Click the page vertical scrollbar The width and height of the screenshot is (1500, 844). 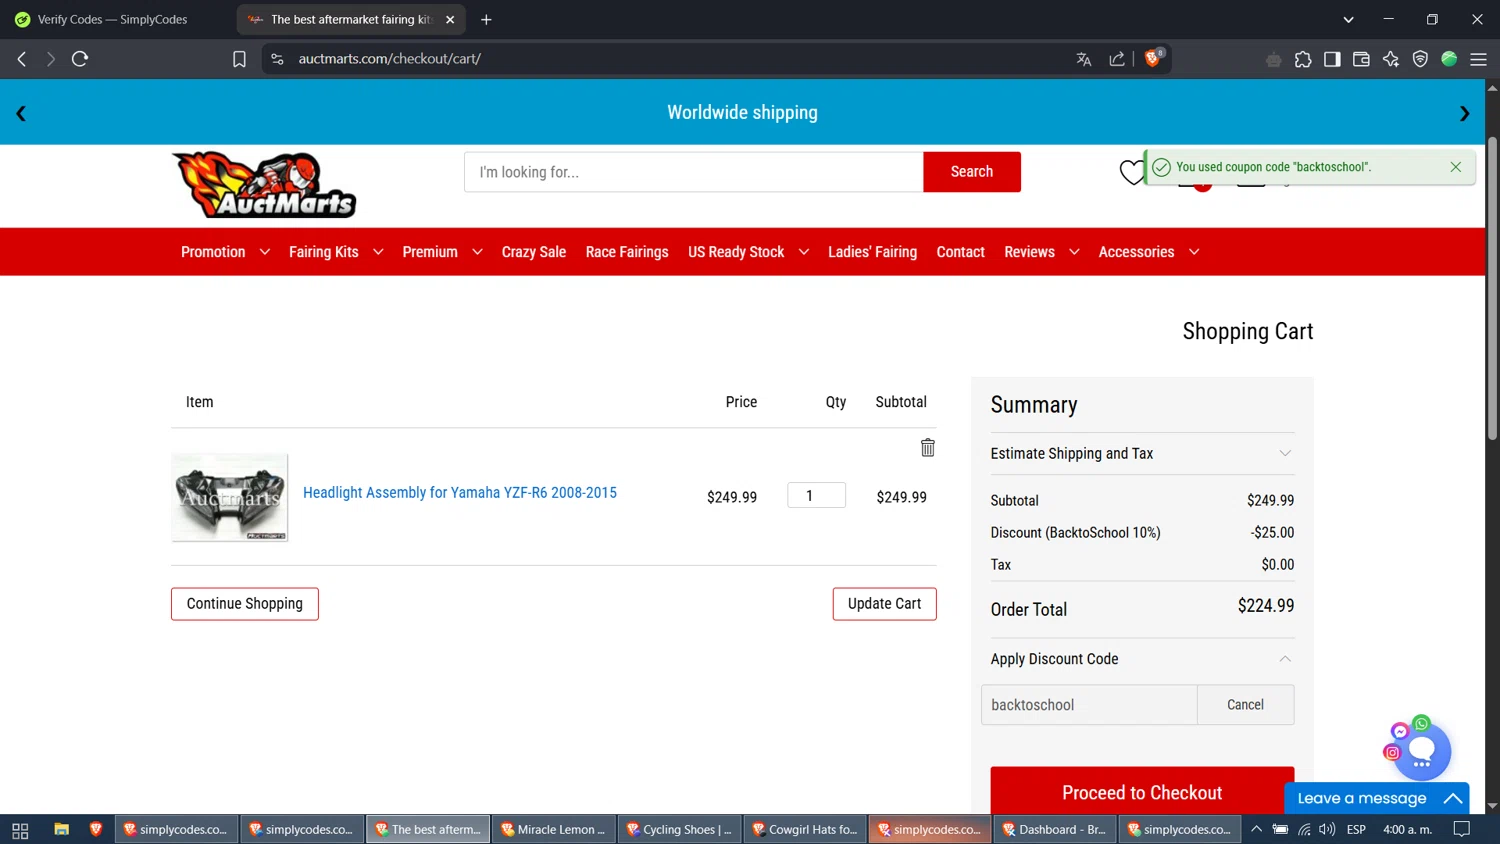[1492, 288]
